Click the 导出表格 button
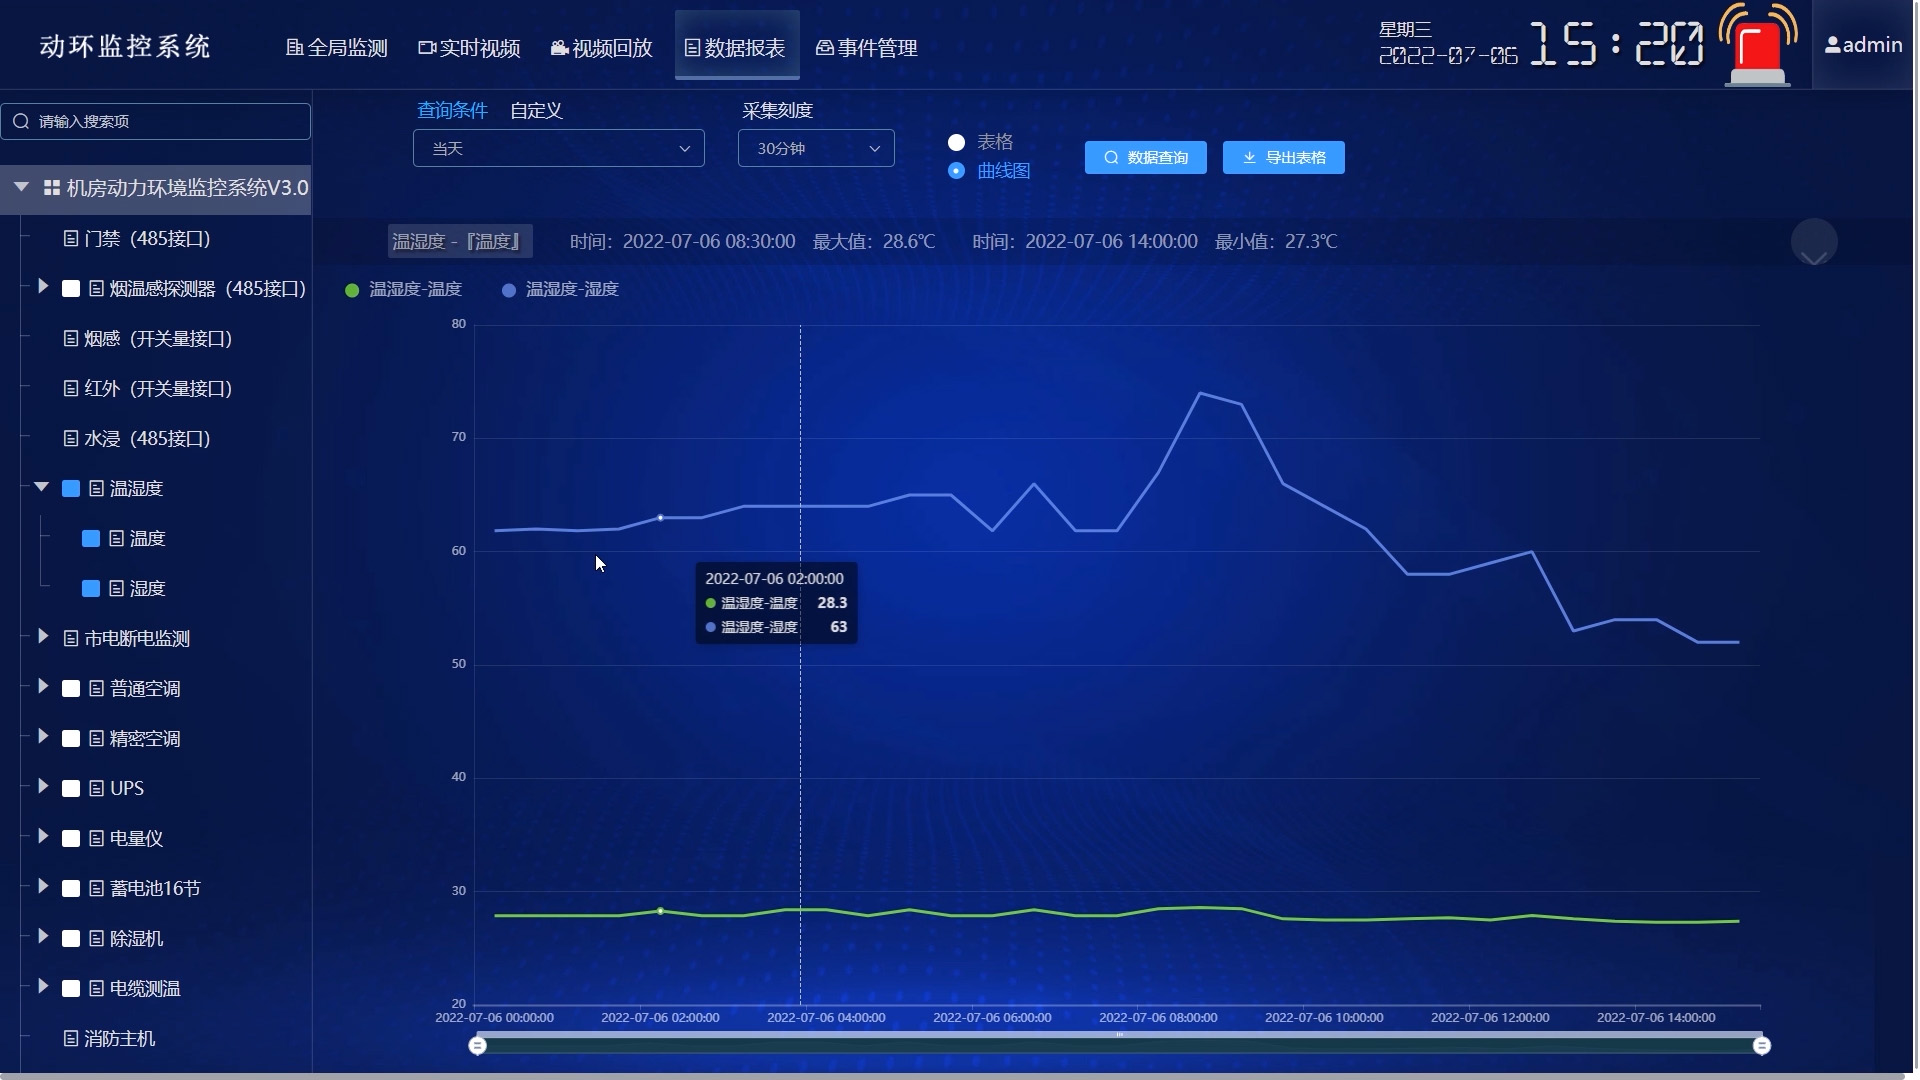Viewport: 1920px width, 1080px height. point(1283,157)
